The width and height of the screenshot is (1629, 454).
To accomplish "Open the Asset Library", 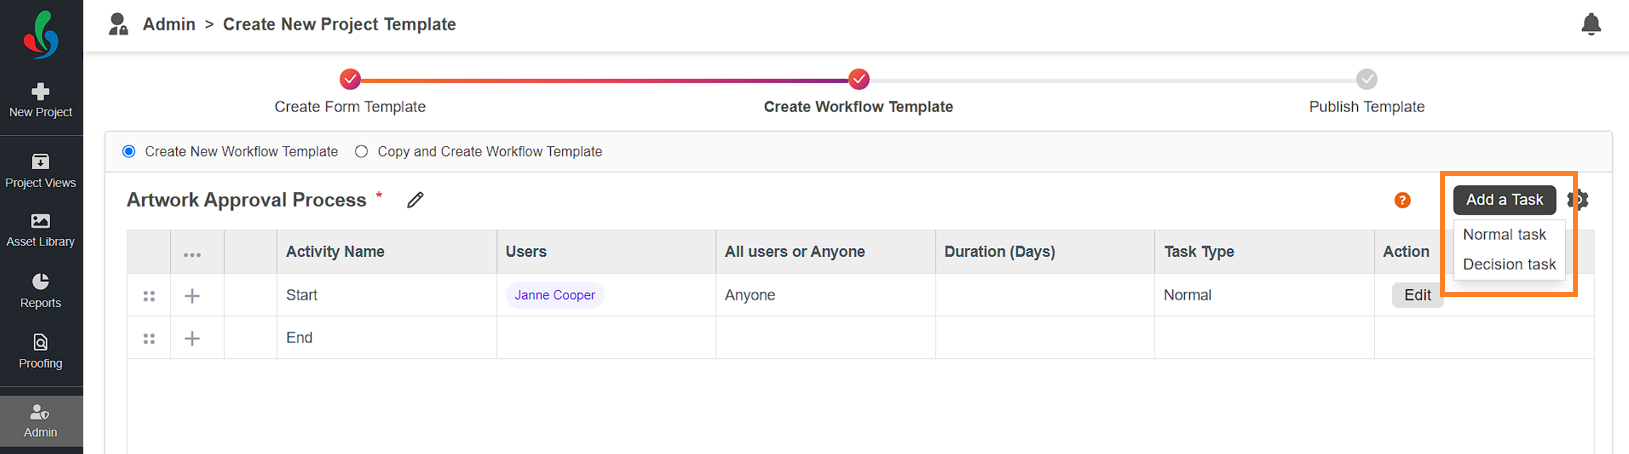I will coord(41,230).
